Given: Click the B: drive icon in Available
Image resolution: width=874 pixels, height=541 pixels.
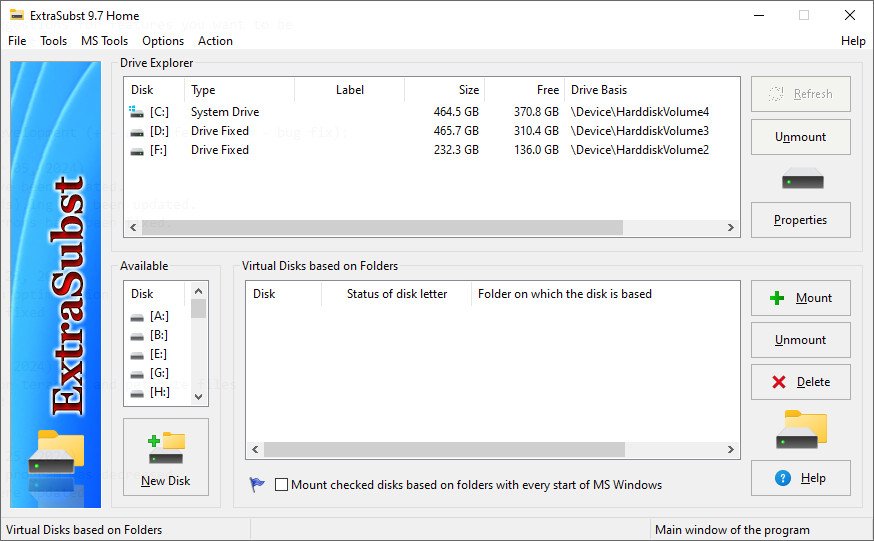Looking at the screenshot, I should click(x=137, y=336).
